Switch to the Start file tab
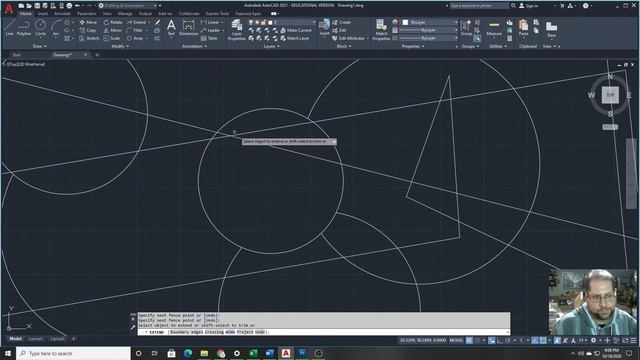The height and width of the screenshot is (360, 640). (x=17, y=55)
